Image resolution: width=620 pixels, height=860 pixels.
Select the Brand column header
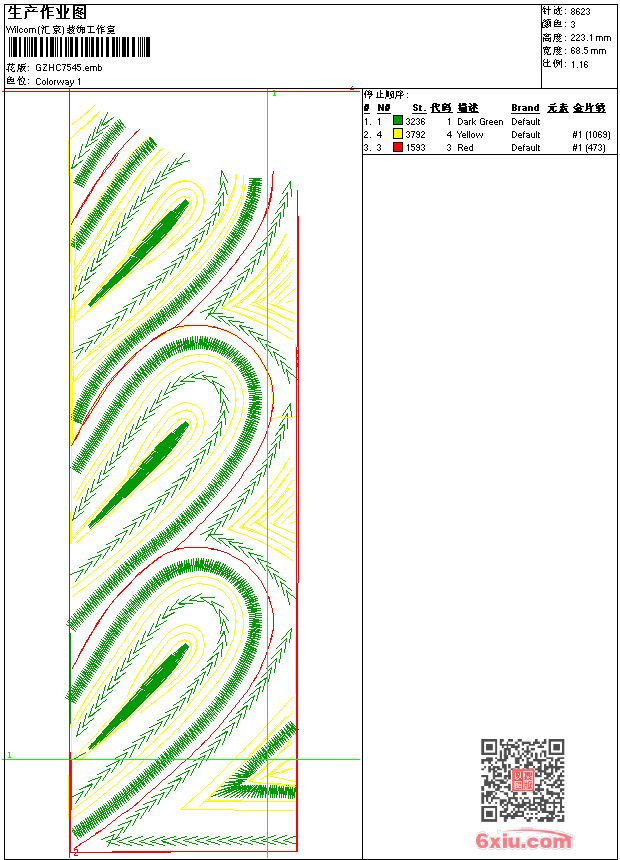(x=525, y=108)
